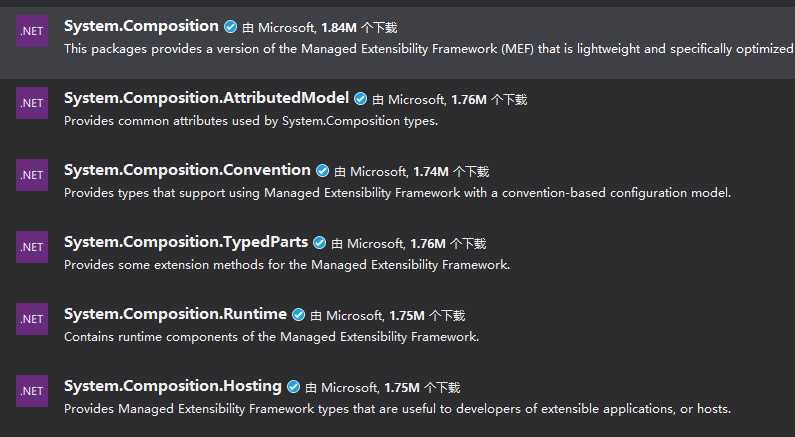This screenshot has width=795, height=437.
Task: Click verified badge beside System.Composition.Hosting
Action: point(294,387)
